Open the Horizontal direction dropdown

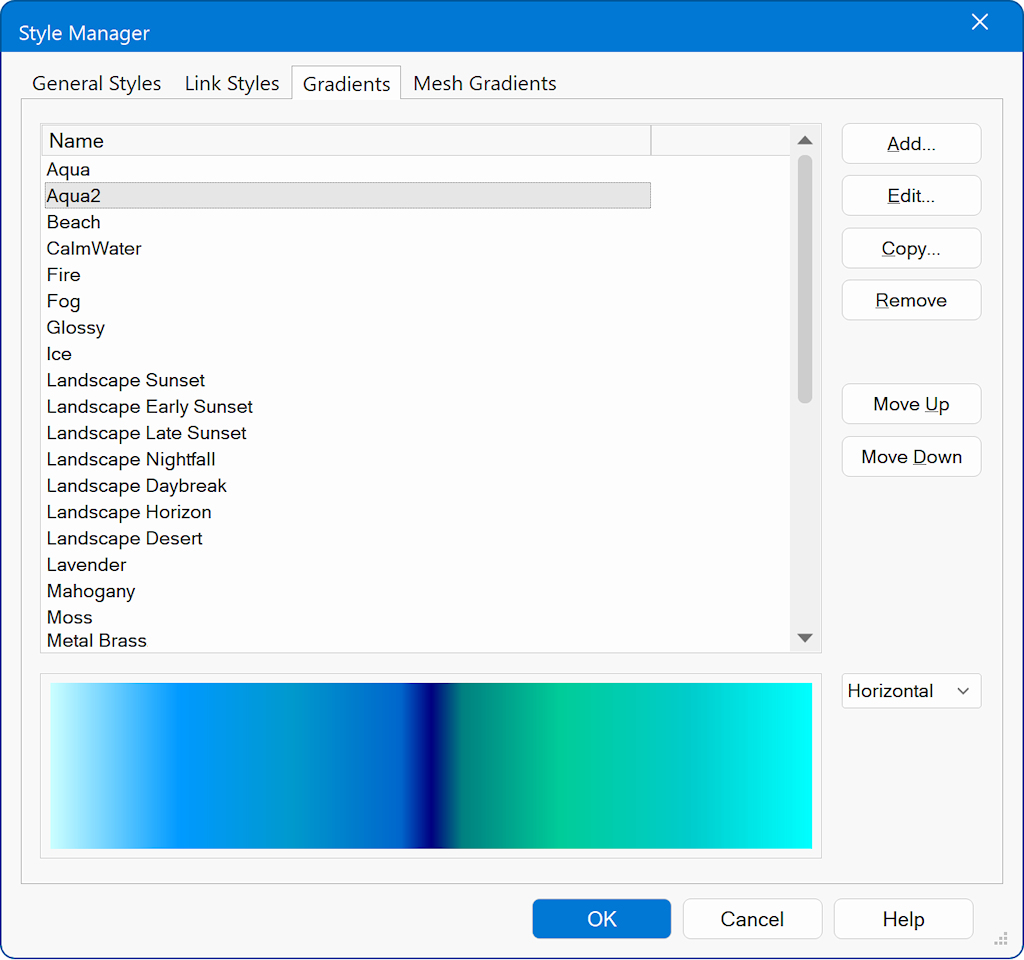[x=910, y=691]
